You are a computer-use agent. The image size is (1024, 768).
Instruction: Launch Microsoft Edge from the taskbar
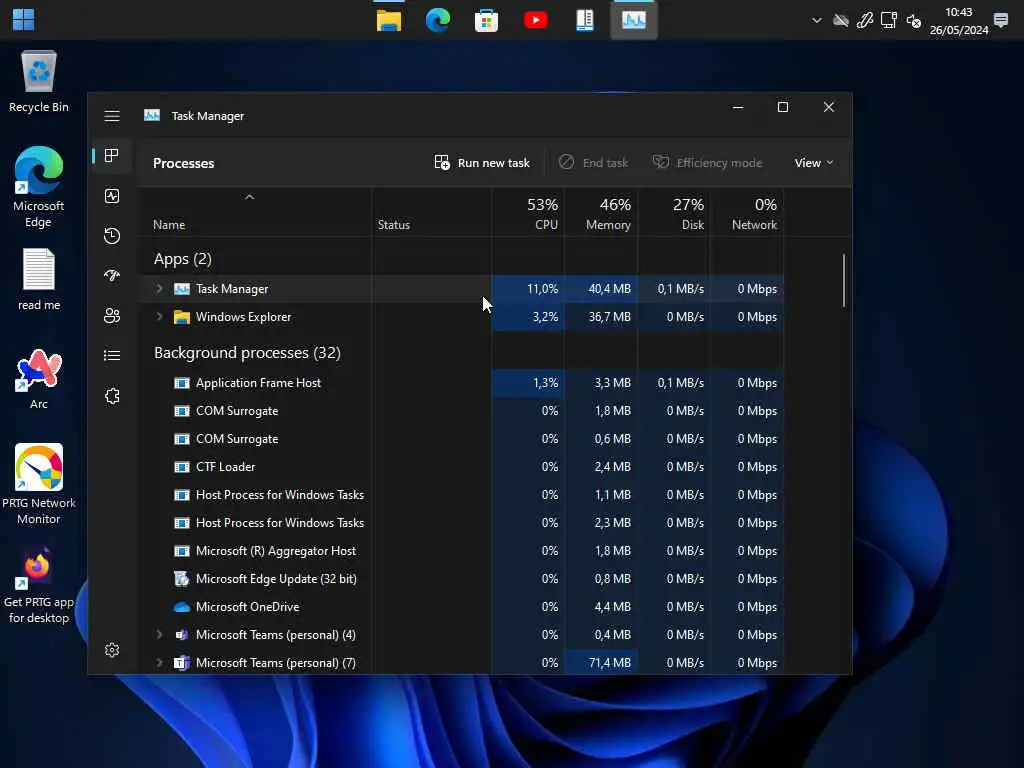tap(438, 20)
